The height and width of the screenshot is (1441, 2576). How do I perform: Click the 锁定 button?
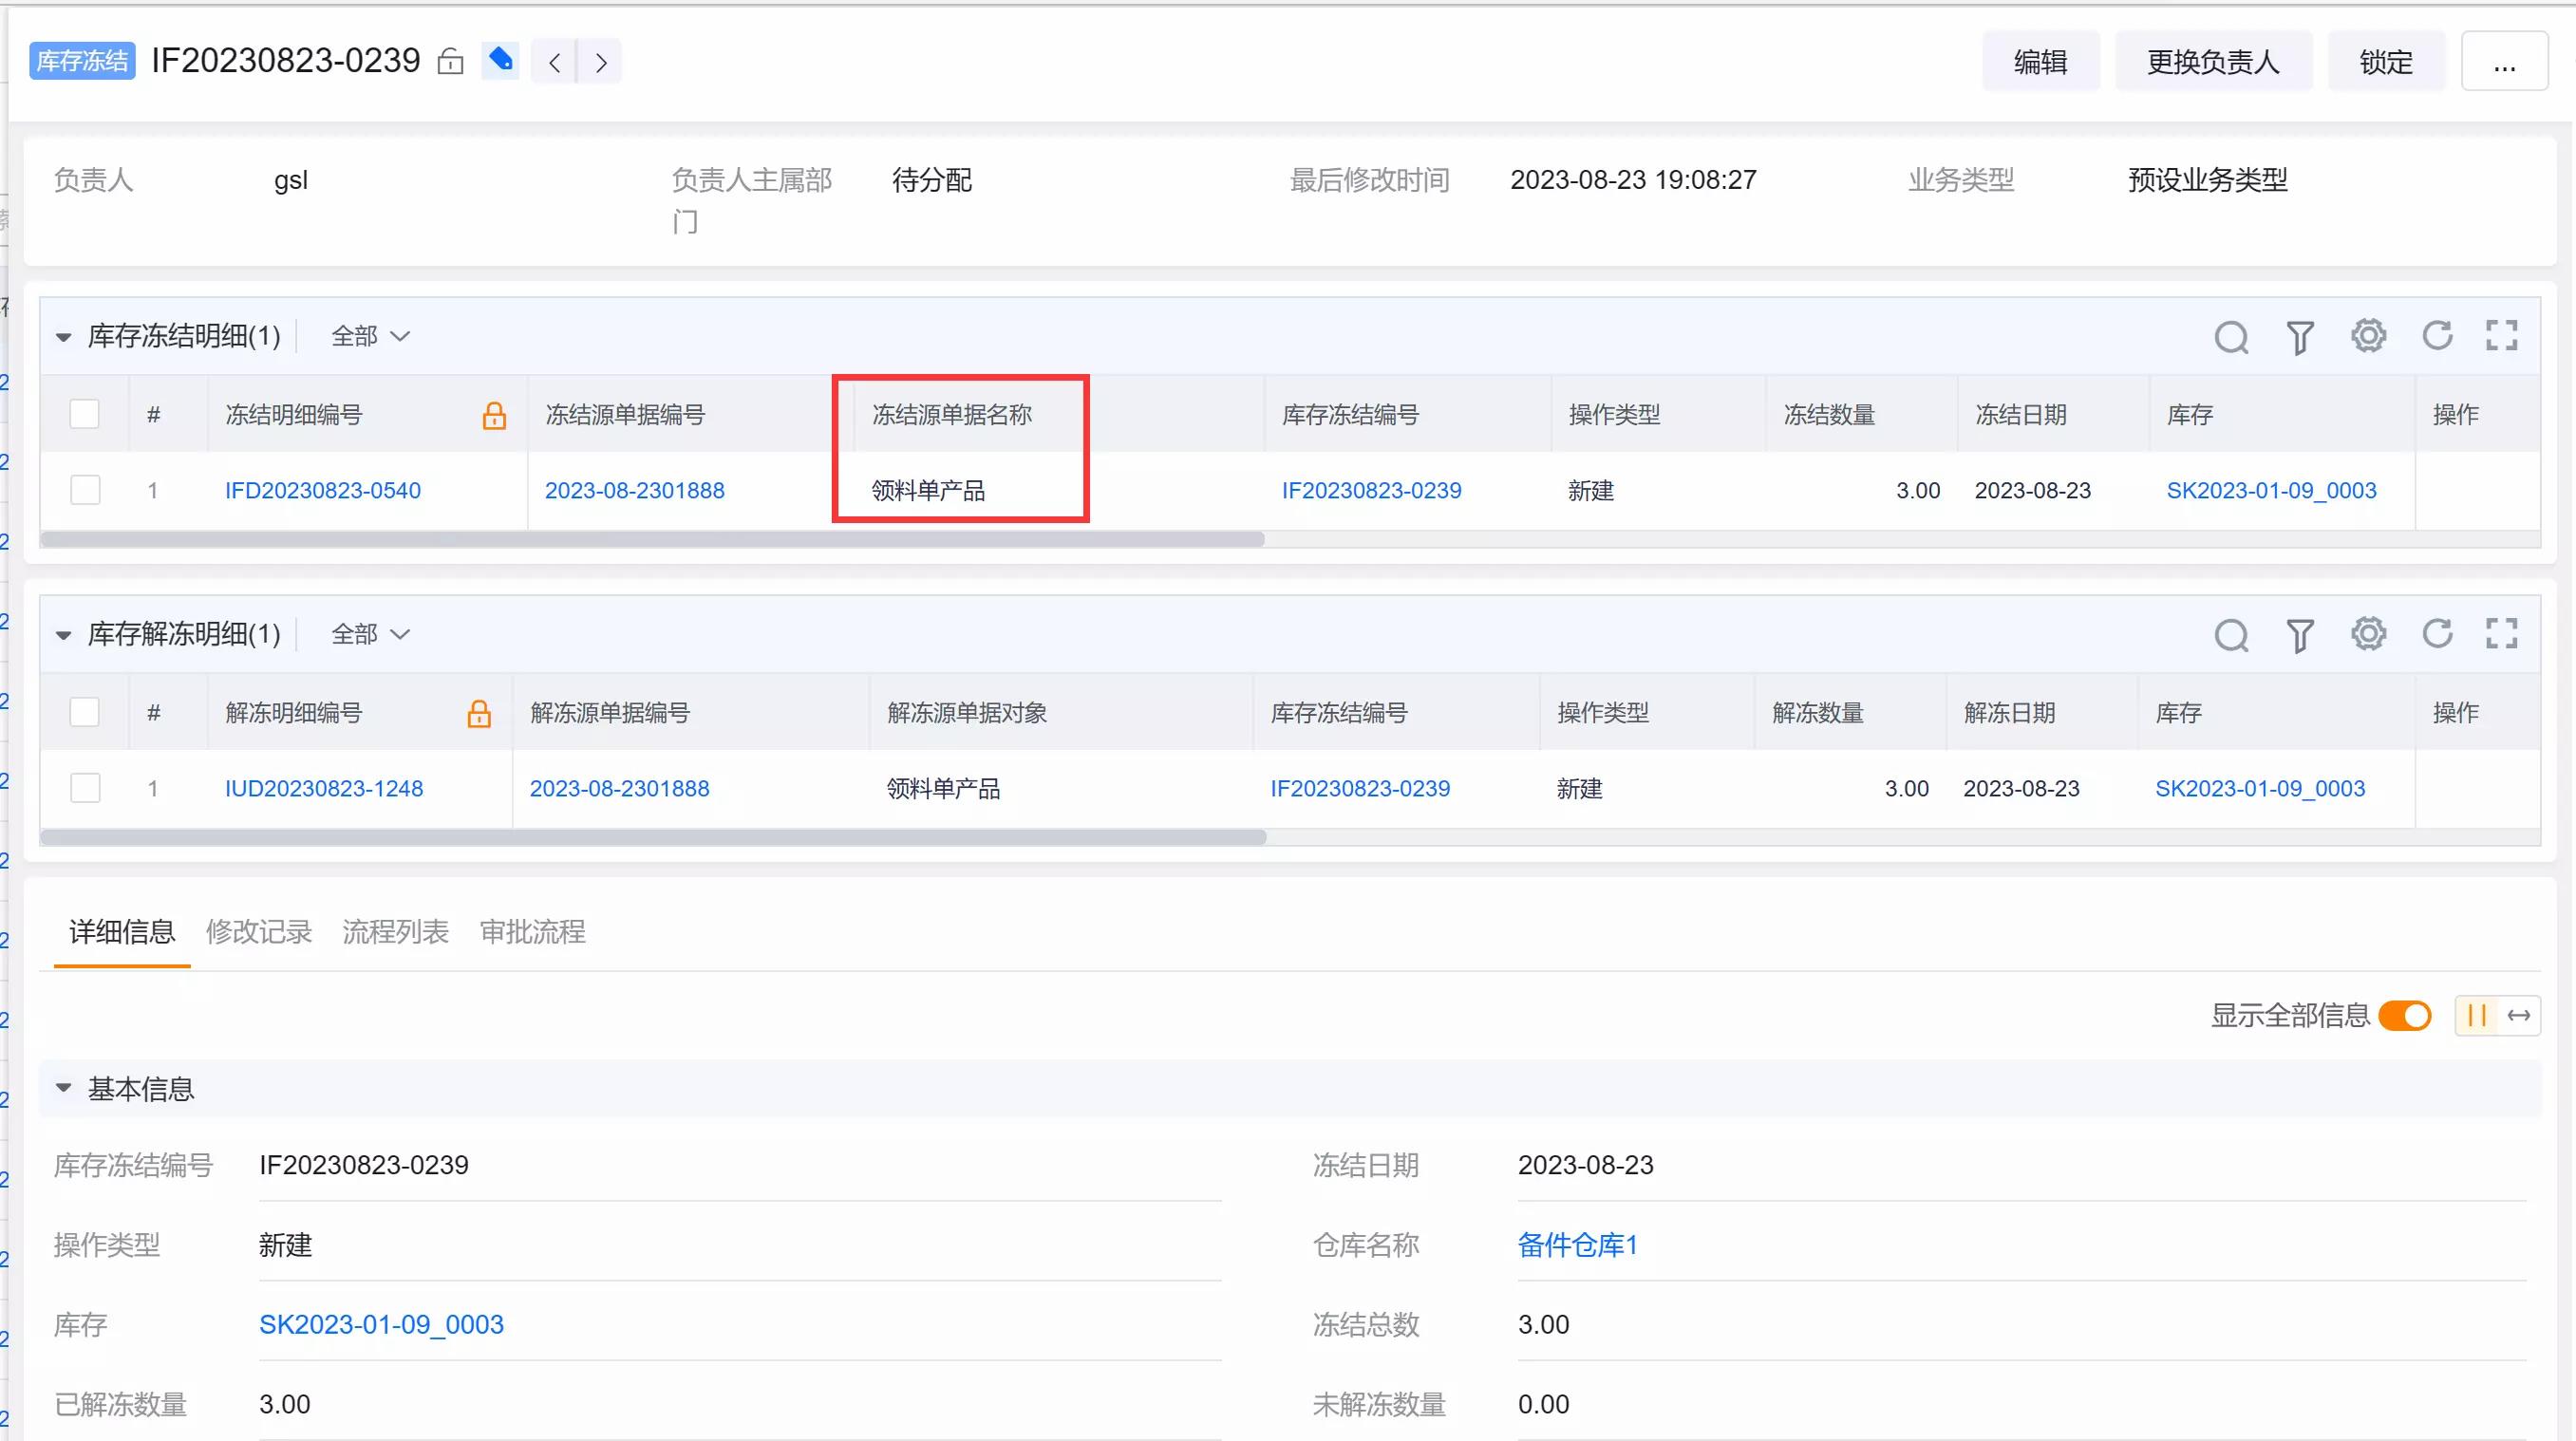[x=2386, y=62]
